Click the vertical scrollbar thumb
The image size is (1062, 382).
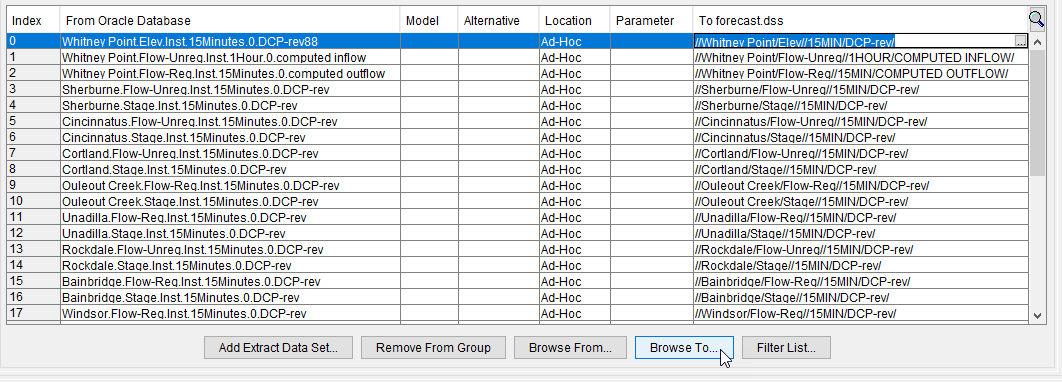pyautogui.click(x=1038, y=112)
